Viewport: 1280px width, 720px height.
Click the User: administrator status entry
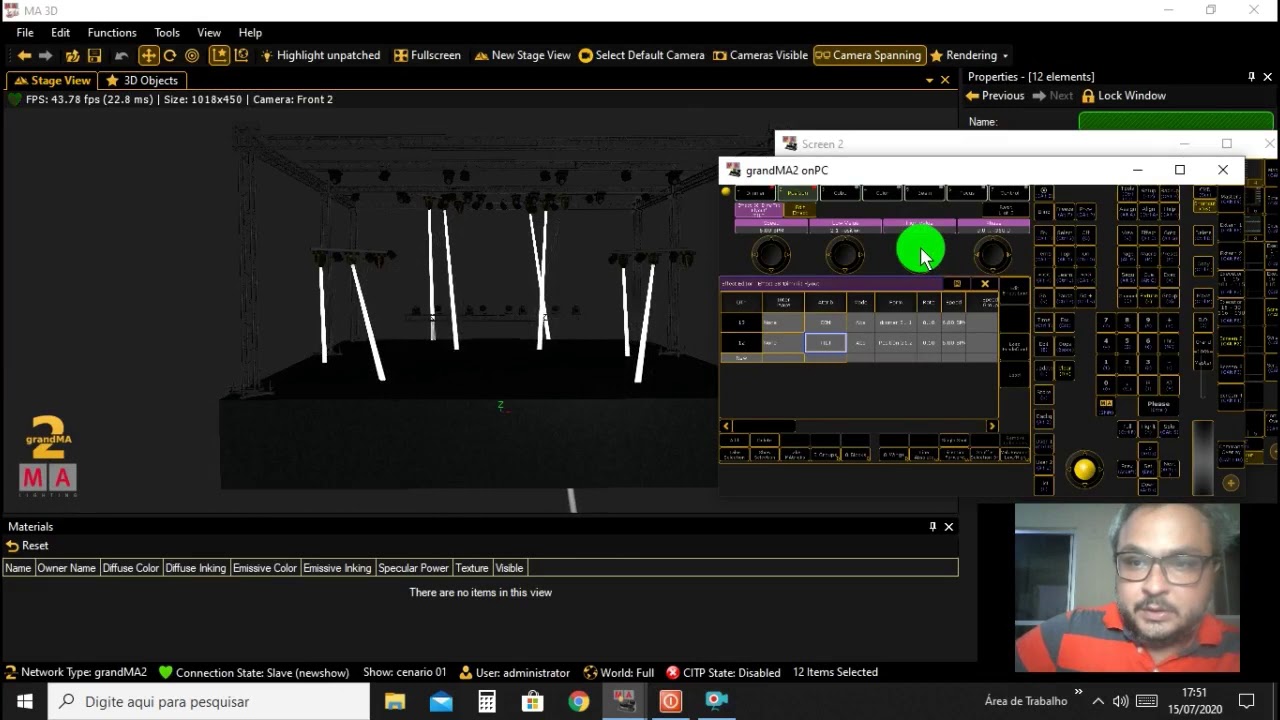coord(514,673)
